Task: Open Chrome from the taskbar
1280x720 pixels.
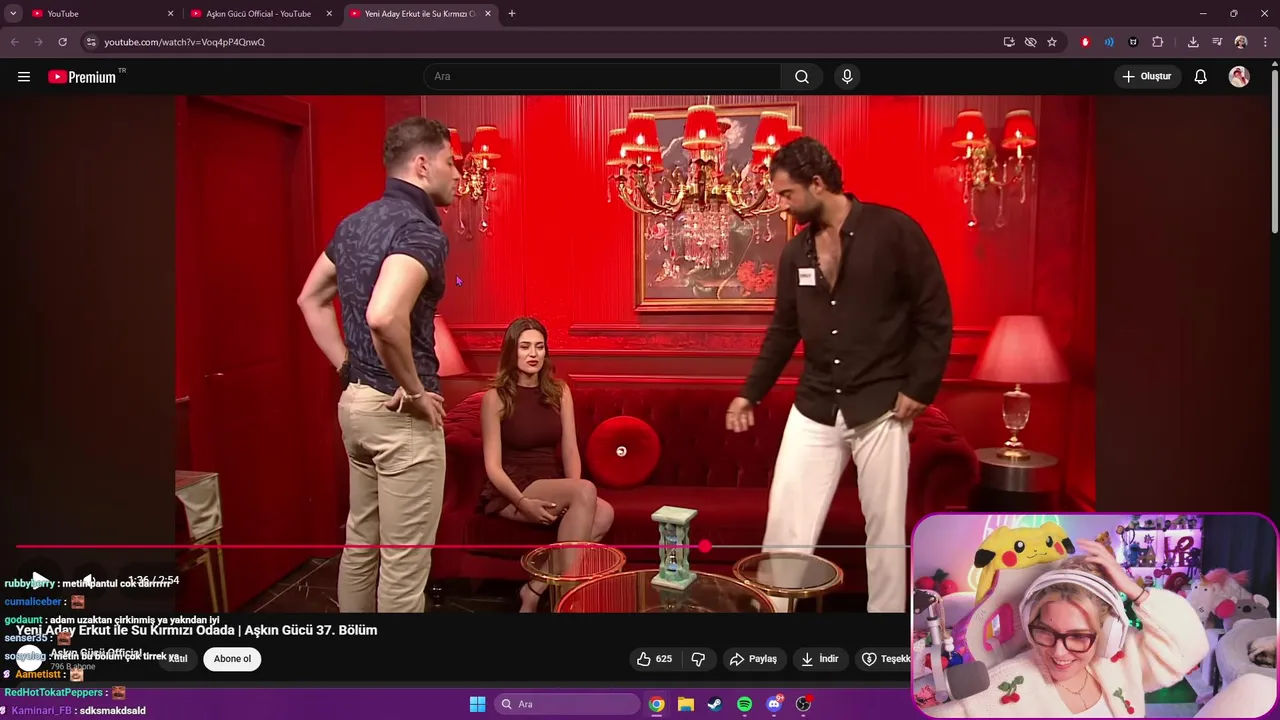Action: pyautogui.click(x=656, y=704)
